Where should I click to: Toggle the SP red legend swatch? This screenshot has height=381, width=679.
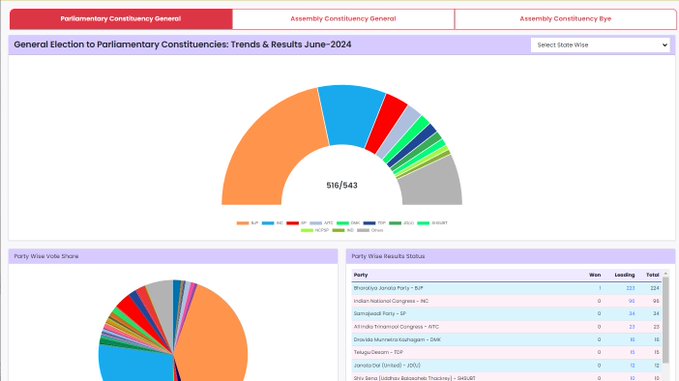[x=292, y=223]
